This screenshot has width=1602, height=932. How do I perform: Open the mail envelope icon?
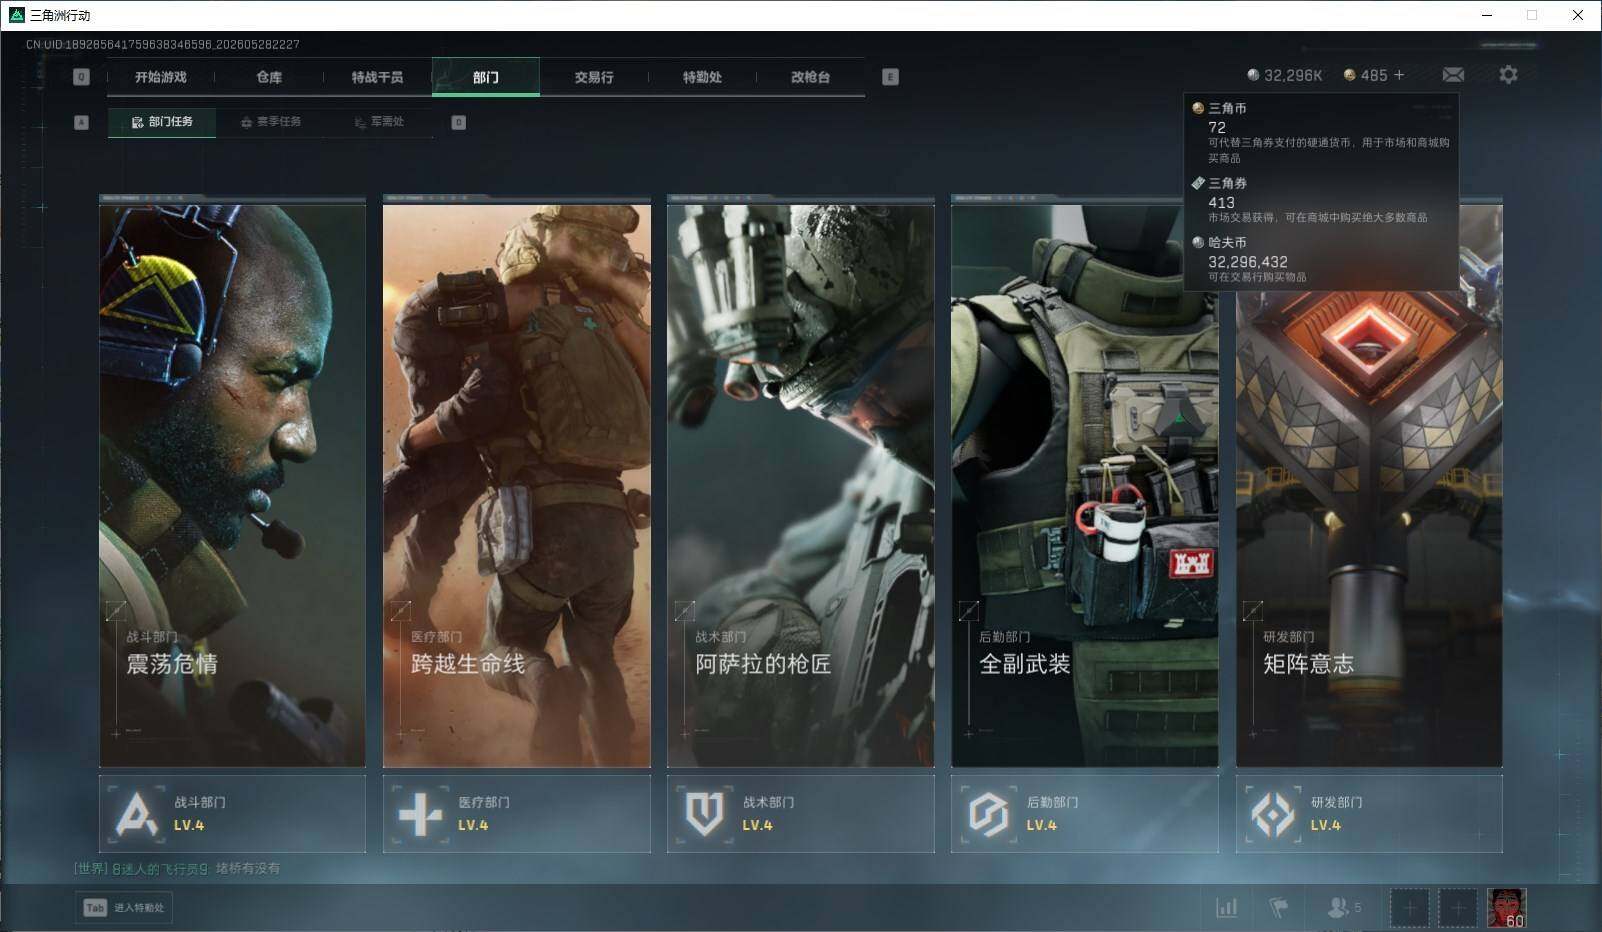pos(1453,75)
